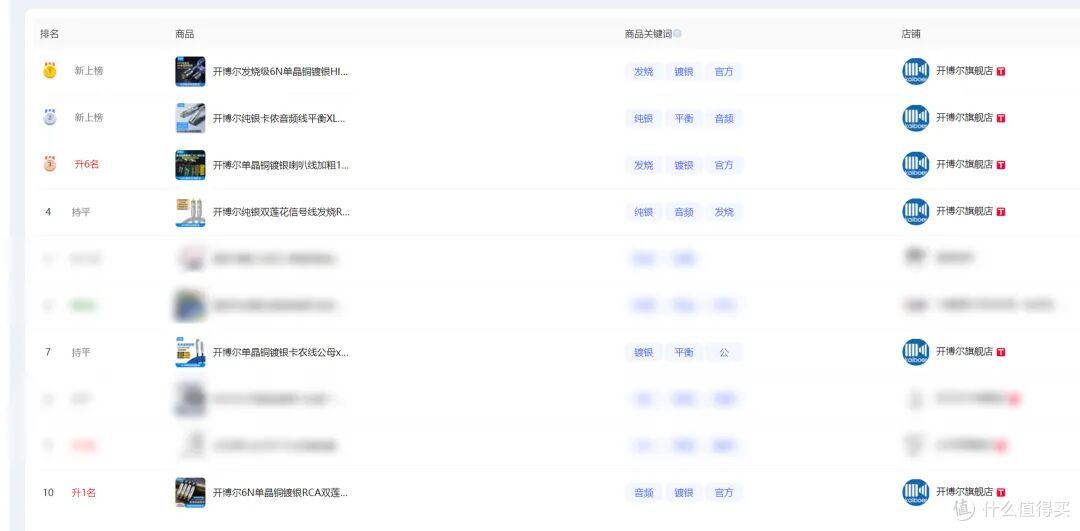The height and width of the screenshot is (531, 1080).
Task: Click red T badge in gold medal row
Action: pyautogui.click(x=1001, y=71)
